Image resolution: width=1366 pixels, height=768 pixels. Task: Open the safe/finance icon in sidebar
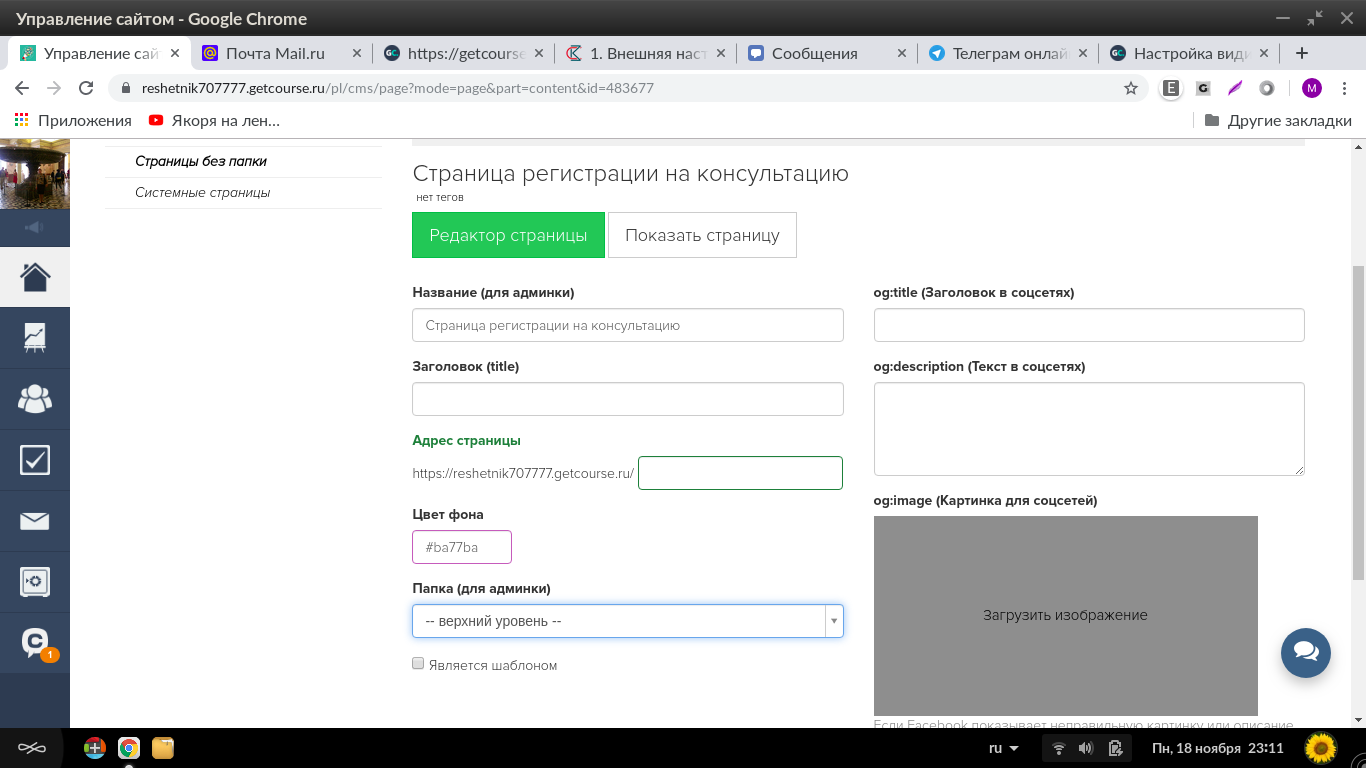coord(35,582)
